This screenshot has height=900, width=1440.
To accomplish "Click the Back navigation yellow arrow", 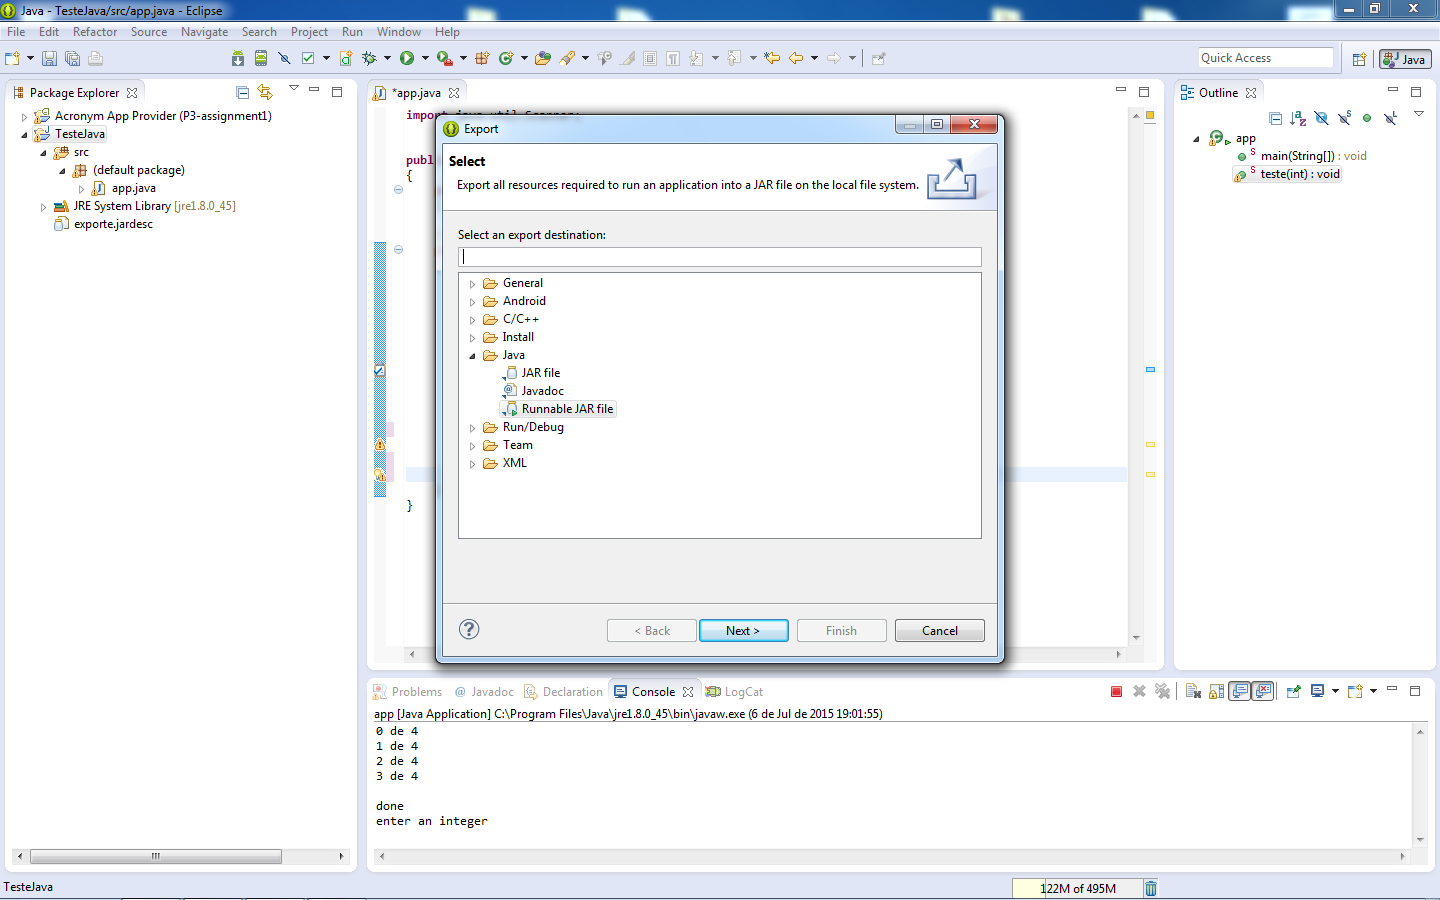I will 797,59.
